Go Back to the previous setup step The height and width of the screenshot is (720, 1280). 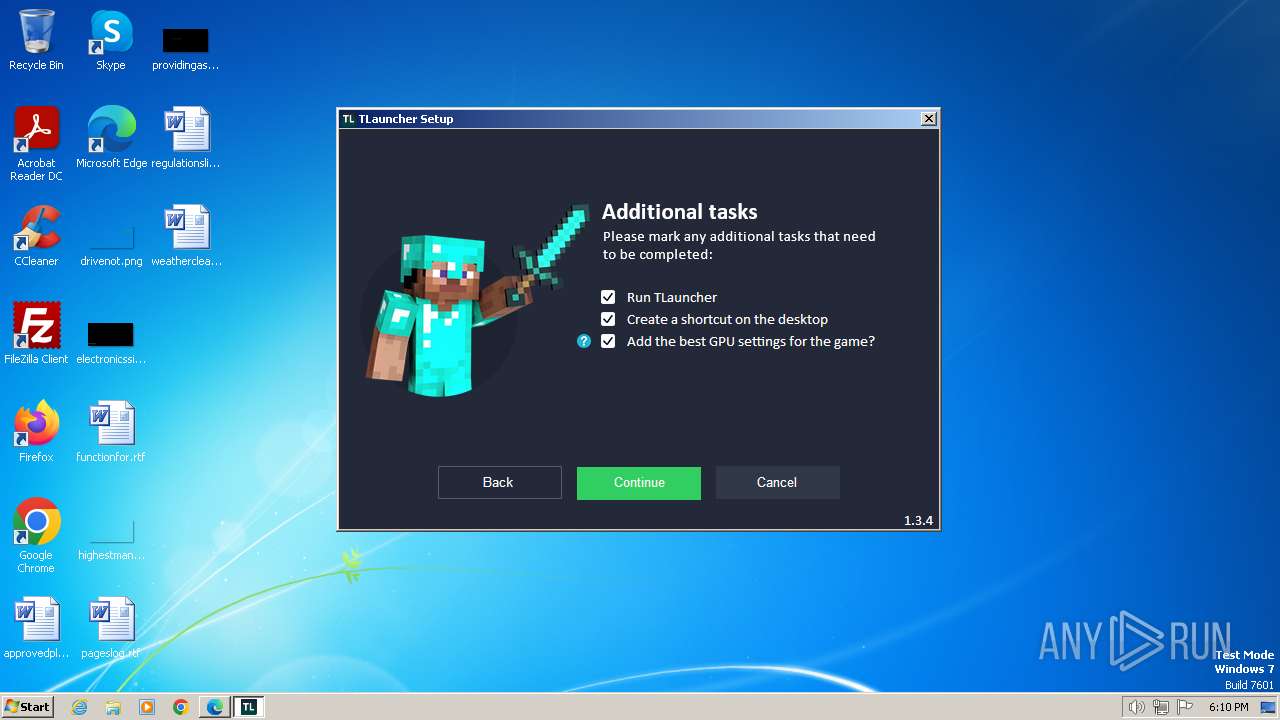(x=499, y=482)
